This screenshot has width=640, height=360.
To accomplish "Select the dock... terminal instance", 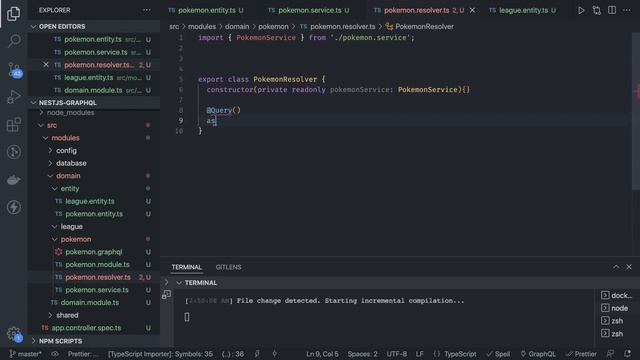I will click(x=616, y=295).
